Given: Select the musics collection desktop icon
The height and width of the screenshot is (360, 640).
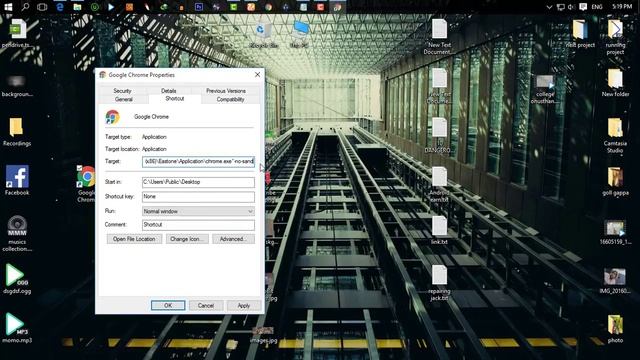Looking at the screenshot, I should (x=17, y=233).
